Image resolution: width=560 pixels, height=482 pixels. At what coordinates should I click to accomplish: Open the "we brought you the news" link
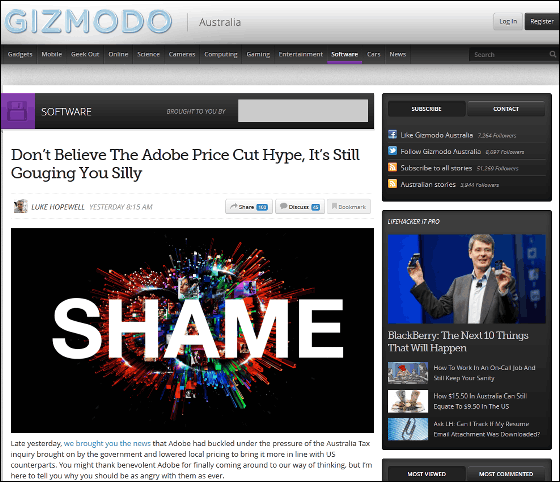[107, 443]
